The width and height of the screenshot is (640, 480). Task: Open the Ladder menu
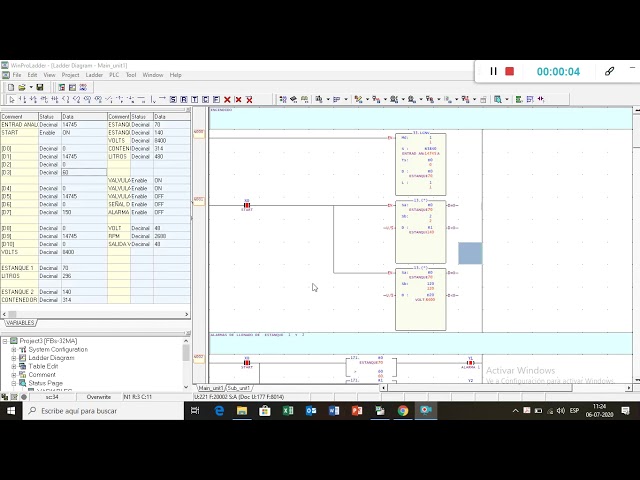pos(94,75)
